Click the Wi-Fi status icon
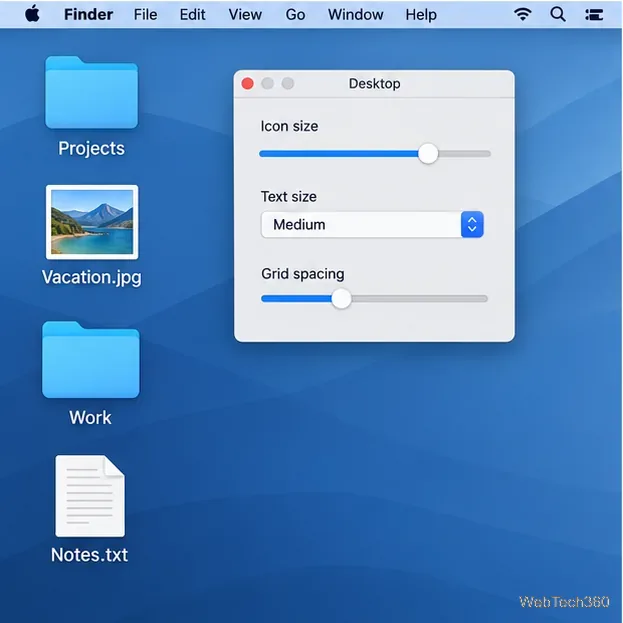 coord(522,14)
